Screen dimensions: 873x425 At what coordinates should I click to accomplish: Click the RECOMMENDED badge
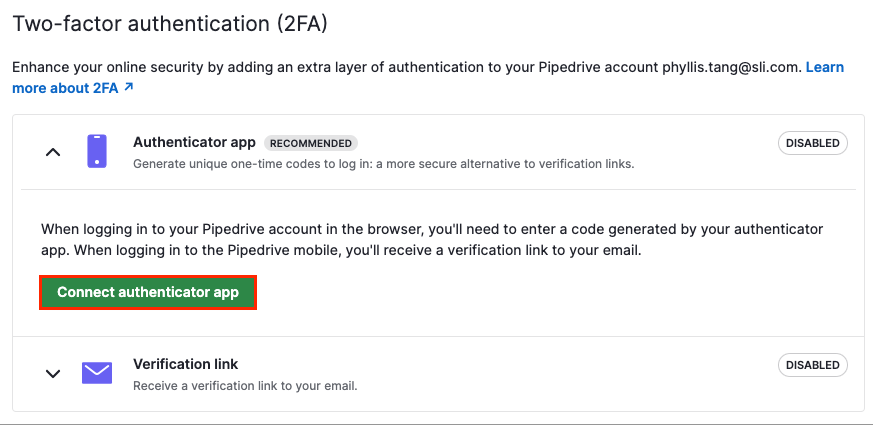311,143
